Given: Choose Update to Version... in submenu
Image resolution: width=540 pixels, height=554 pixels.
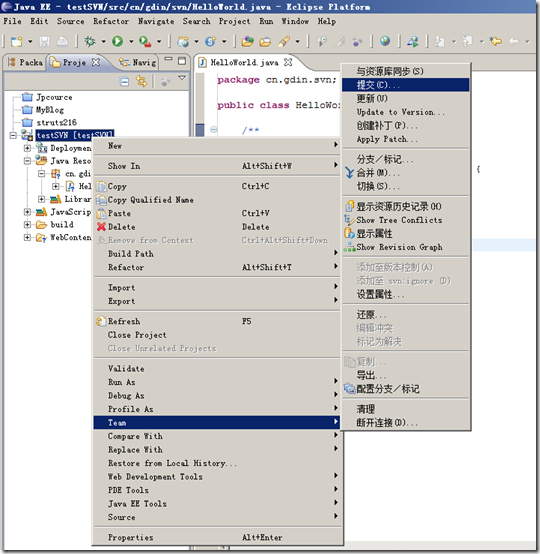Looking at the screenshot, I should (405, 112).
